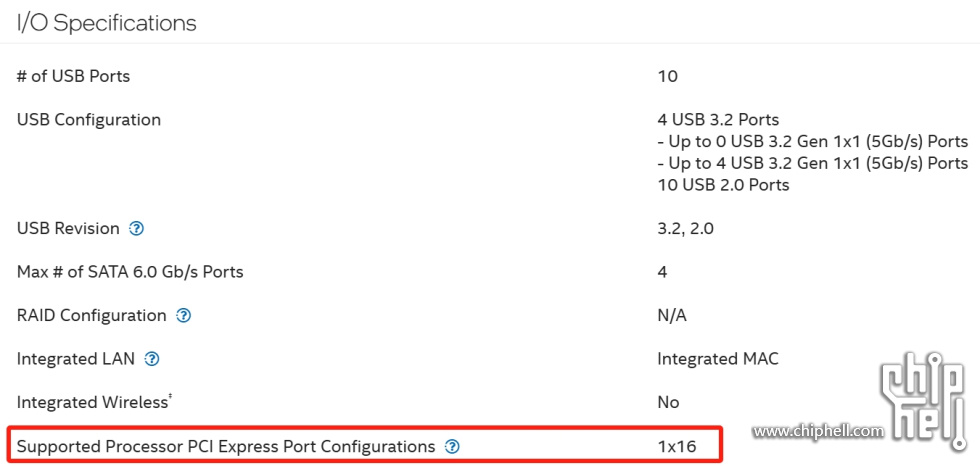This screenshot has width=980, height=466.
Task: Click the www.chiphell.com watermark text
Action: pos(818,430)
